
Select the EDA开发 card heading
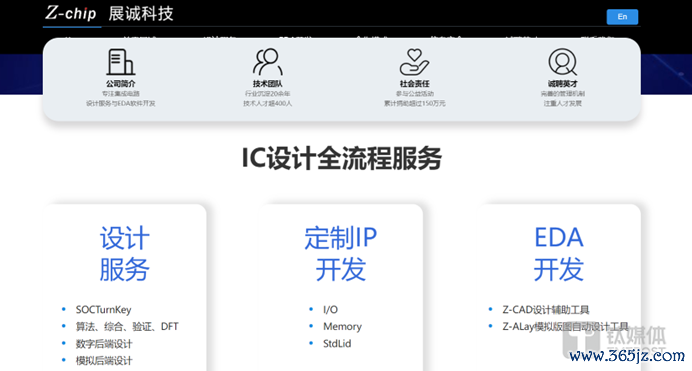click(x=559, y=254)
